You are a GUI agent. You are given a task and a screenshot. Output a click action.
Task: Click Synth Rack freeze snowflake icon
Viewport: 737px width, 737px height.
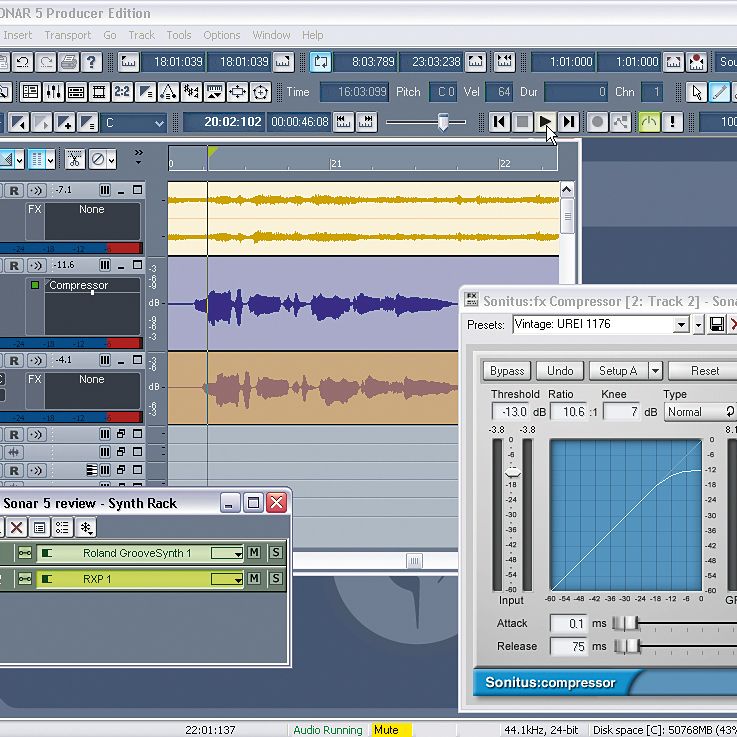86,527
